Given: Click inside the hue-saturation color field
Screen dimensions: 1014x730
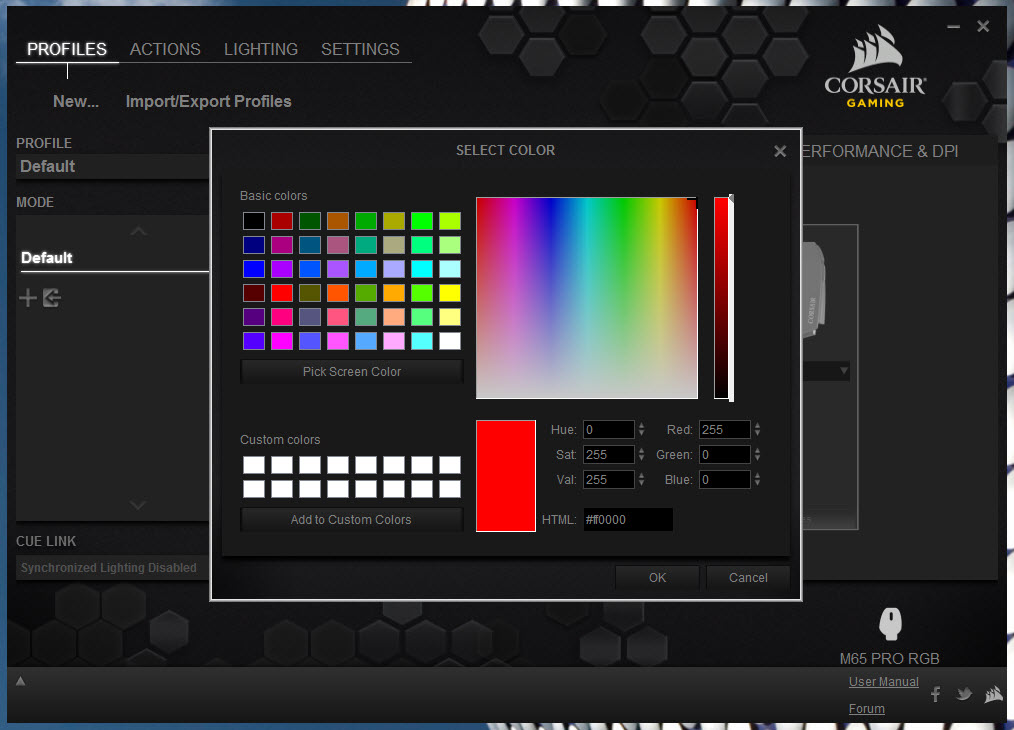Looking at the screenshot, I should coord(587,298).
